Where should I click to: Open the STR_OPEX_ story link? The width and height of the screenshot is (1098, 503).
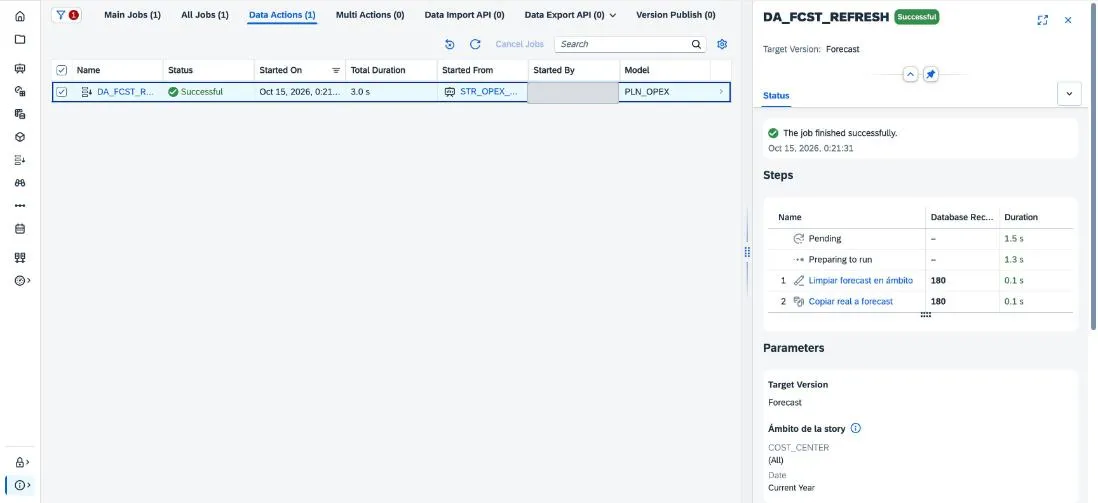click(x=489, y=92)
